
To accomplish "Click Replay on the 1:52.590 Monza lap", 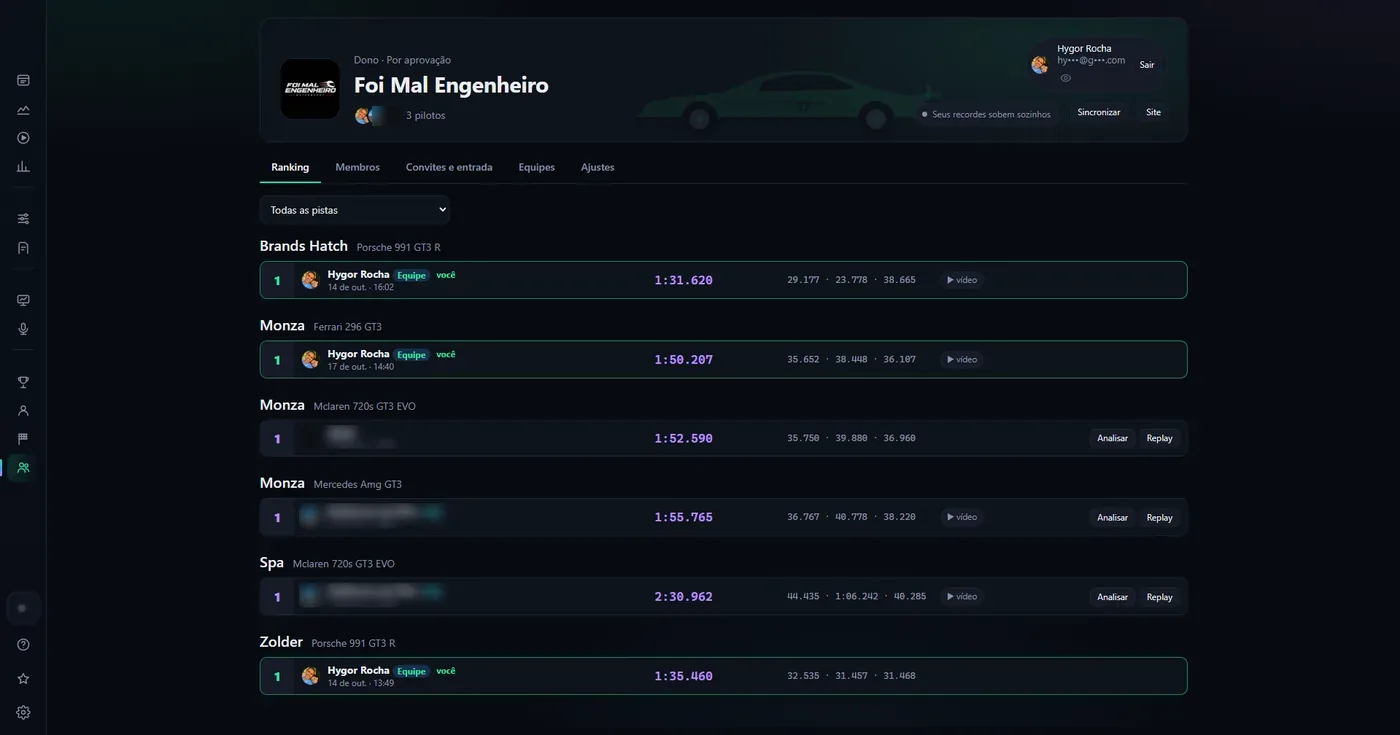I will coord(1160,438).
